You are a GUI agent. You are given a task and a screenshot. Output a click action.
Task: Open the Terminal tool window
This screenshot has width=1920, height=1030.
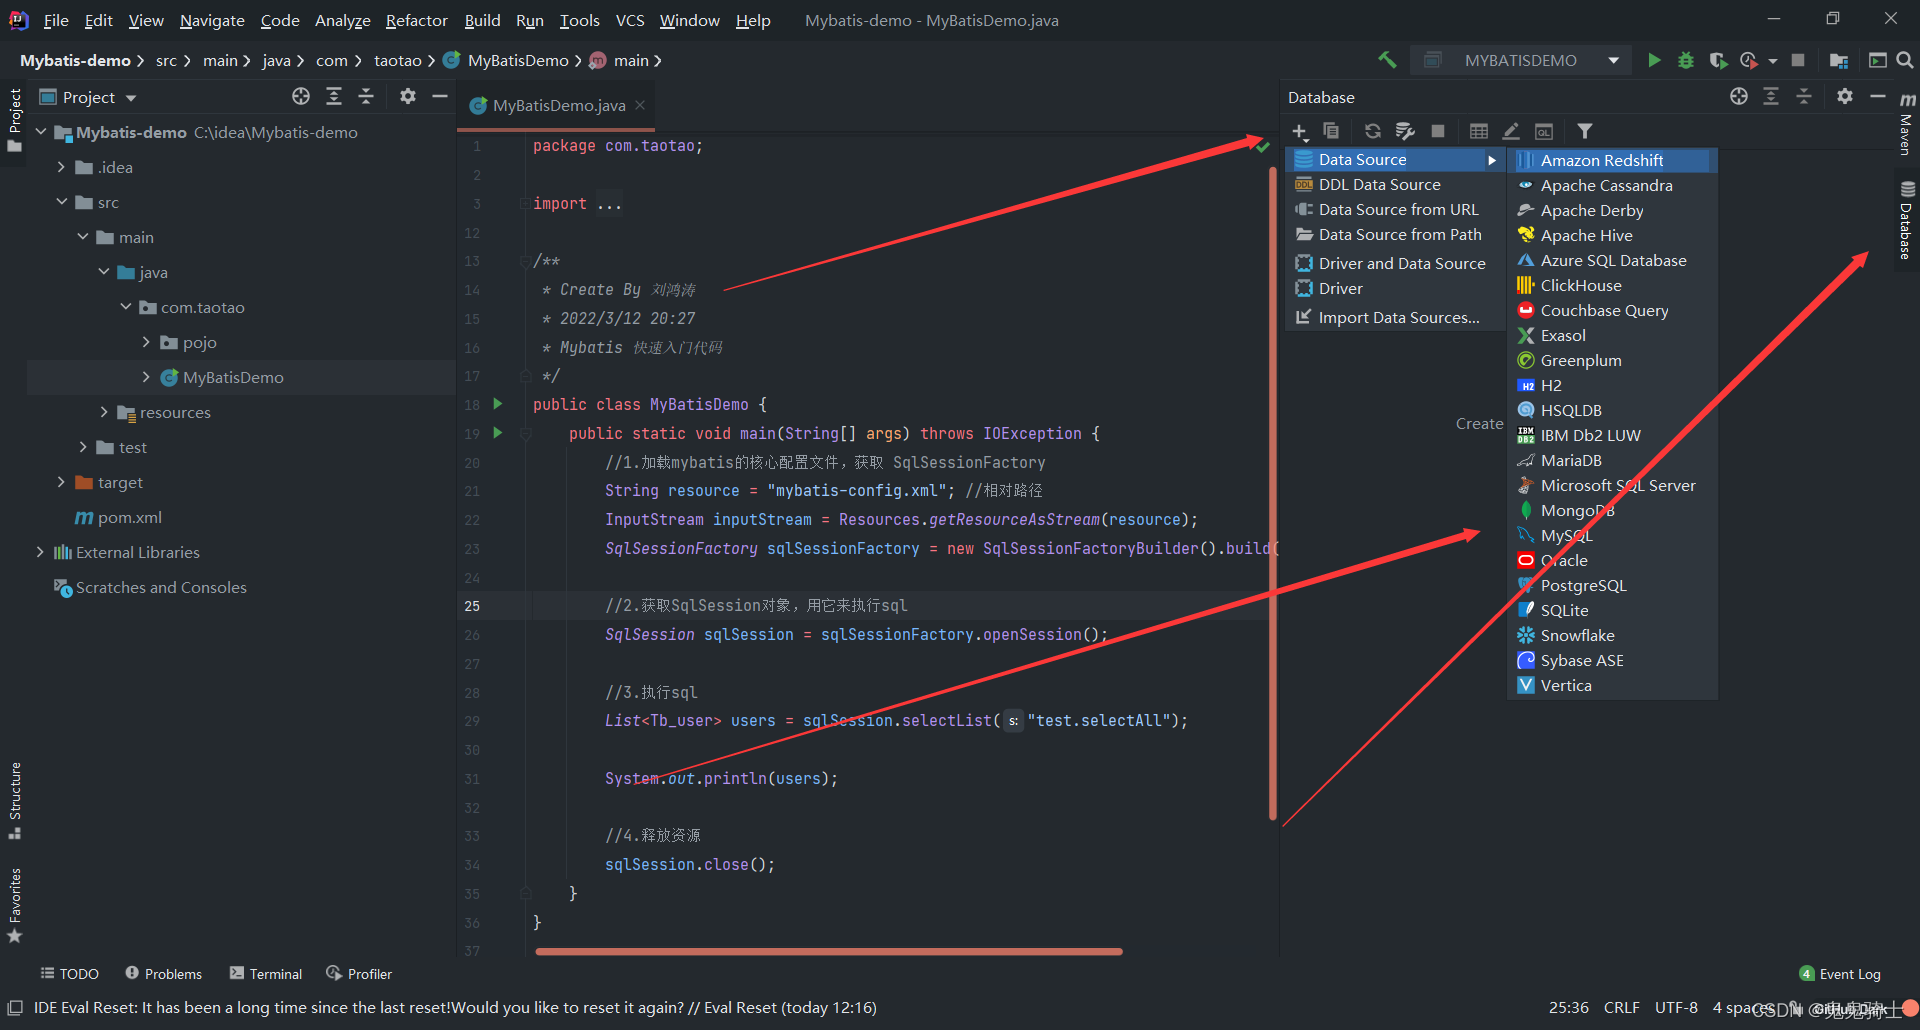click(x=266, y=974)
